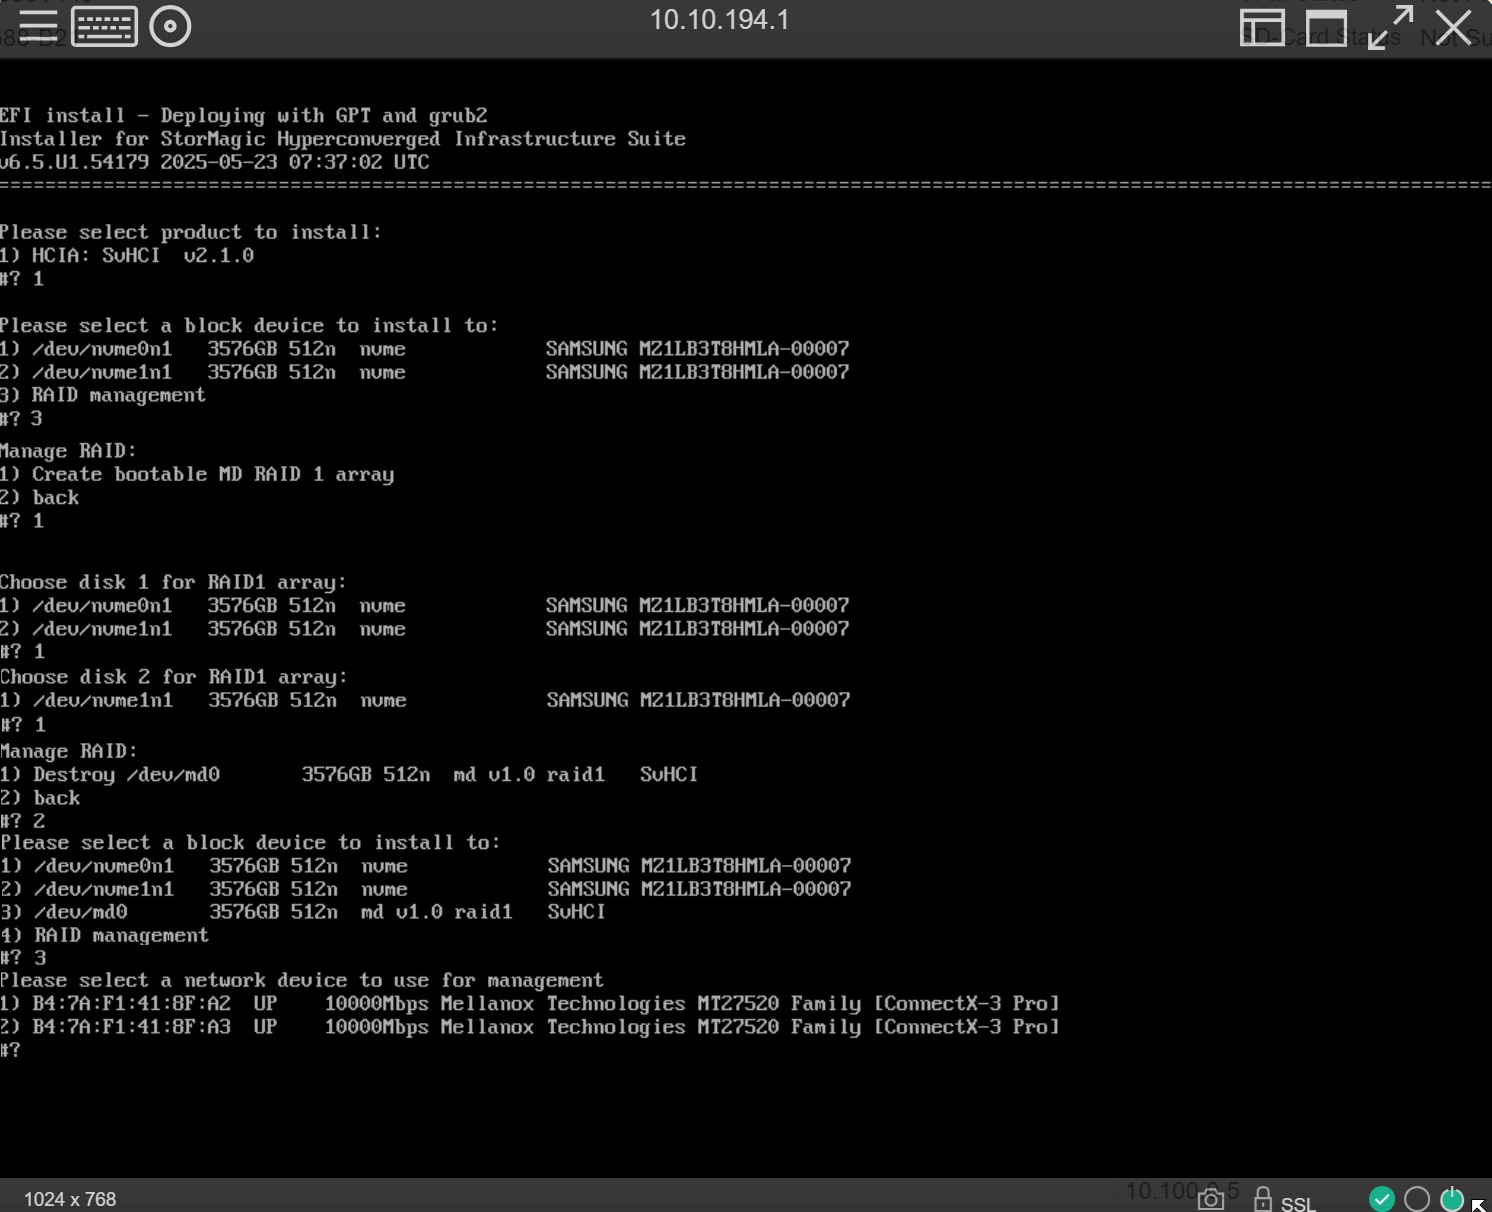
Task: Click 'Choose disk 1 for RAID1 array:' line
Action: coord(173,582)
